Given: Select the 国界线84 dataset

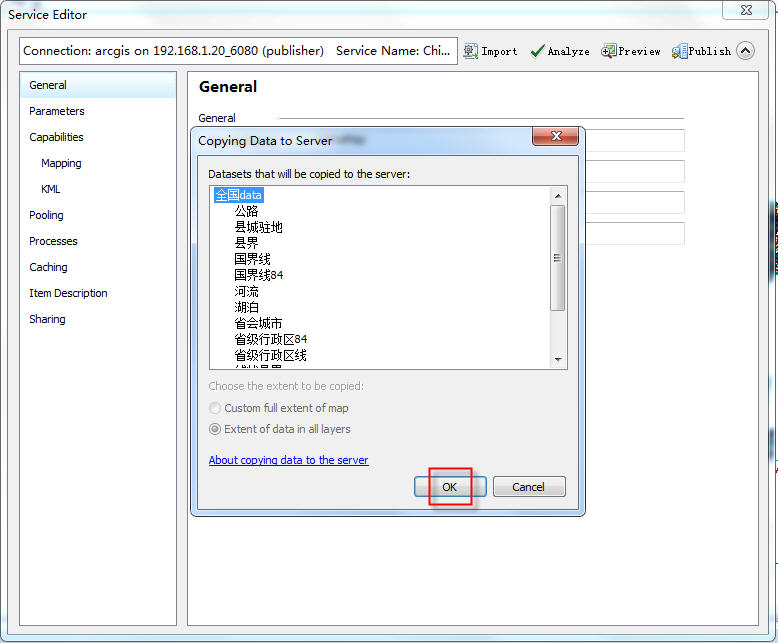Looking at the screenshot, I should (x=259, y=275).
